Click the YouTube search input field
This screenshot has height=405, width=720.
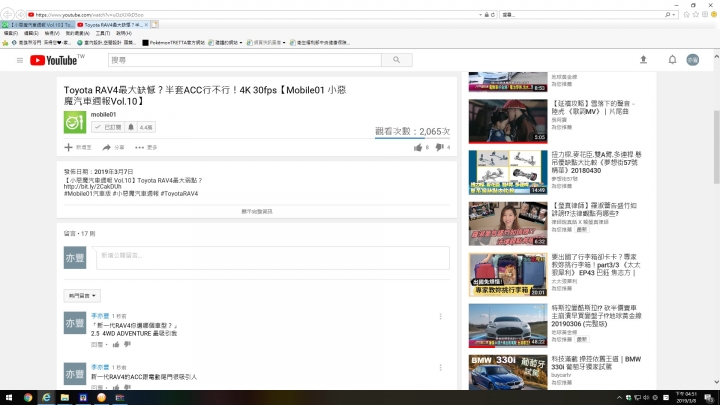[245, 60]
